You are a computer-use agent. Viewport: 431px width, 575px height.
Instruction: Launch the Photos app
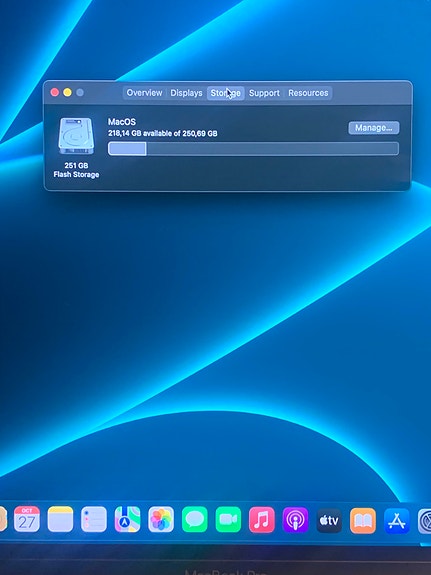(x=161, y=519)
